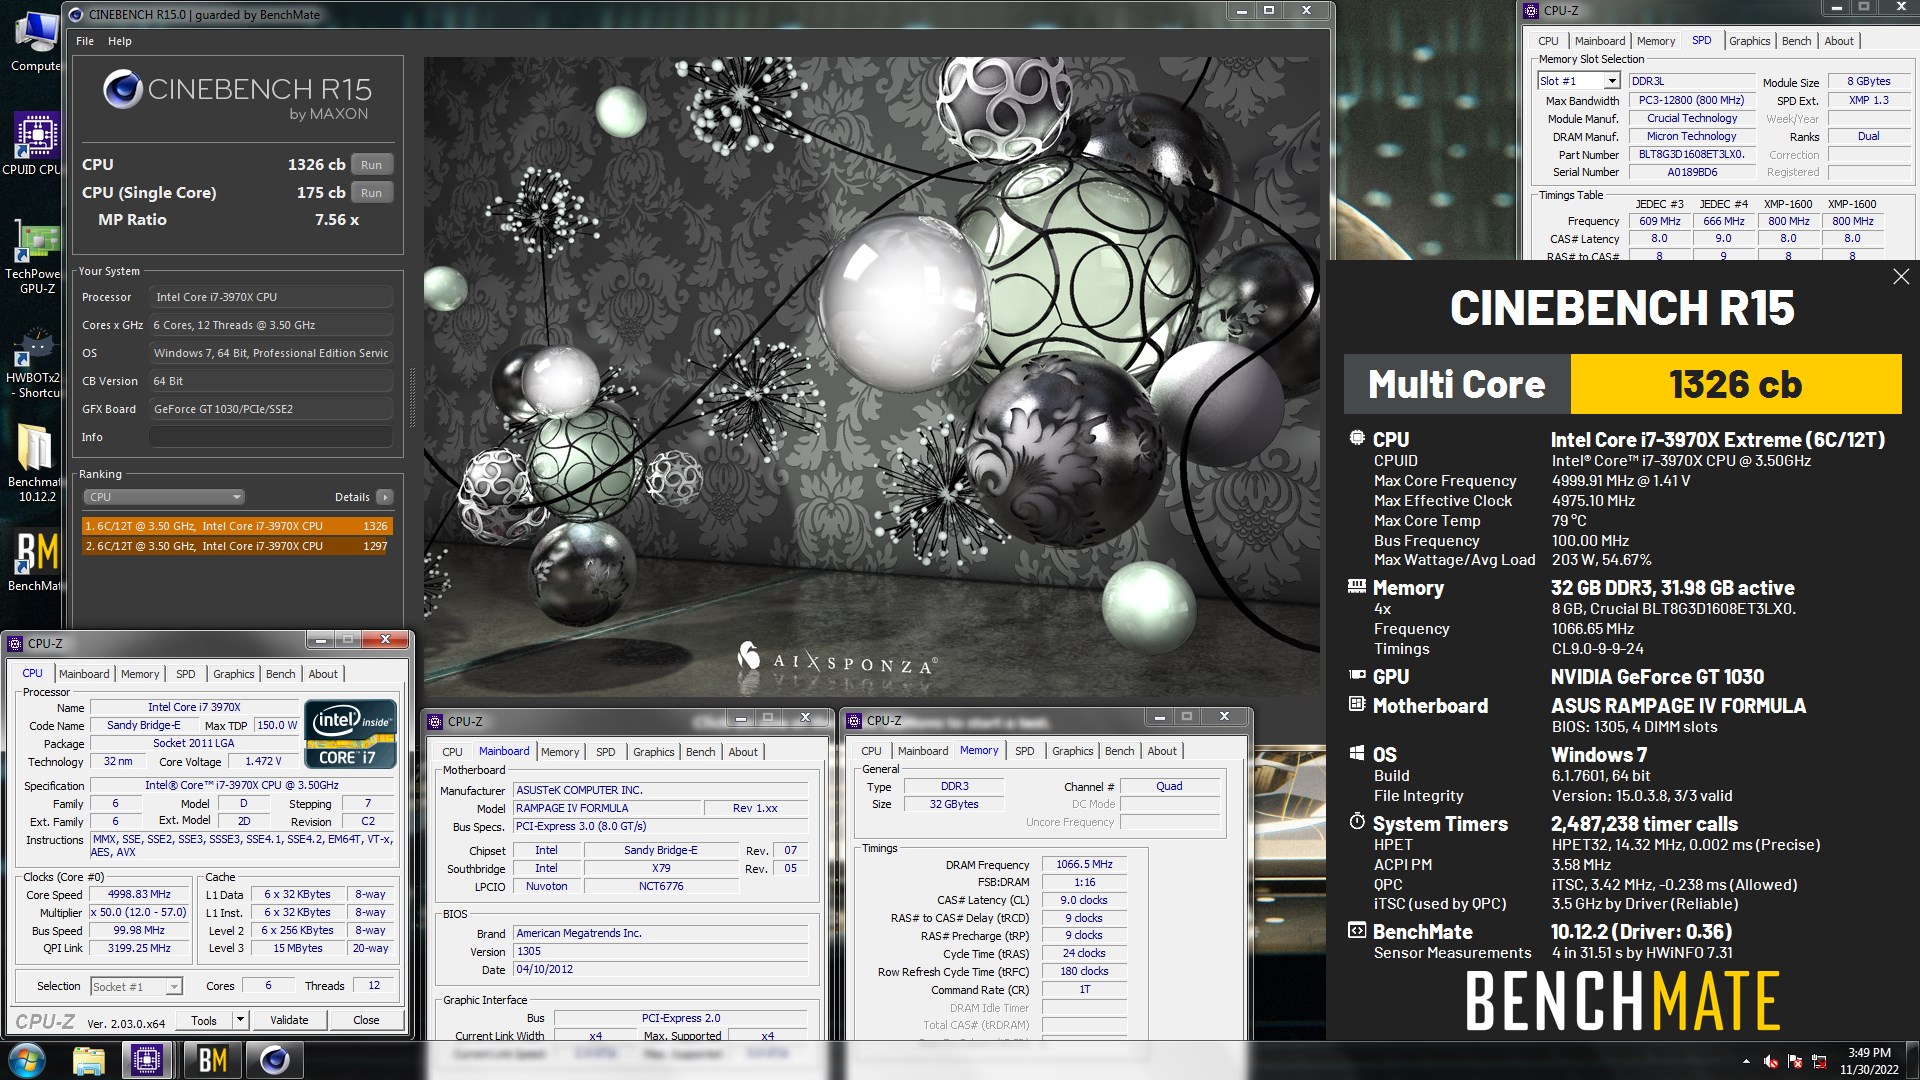The height and width of the screenshot is (1080, 1920).
Task: Open Bench tab in top-right CPU-Z
Action: [1796, 41]
